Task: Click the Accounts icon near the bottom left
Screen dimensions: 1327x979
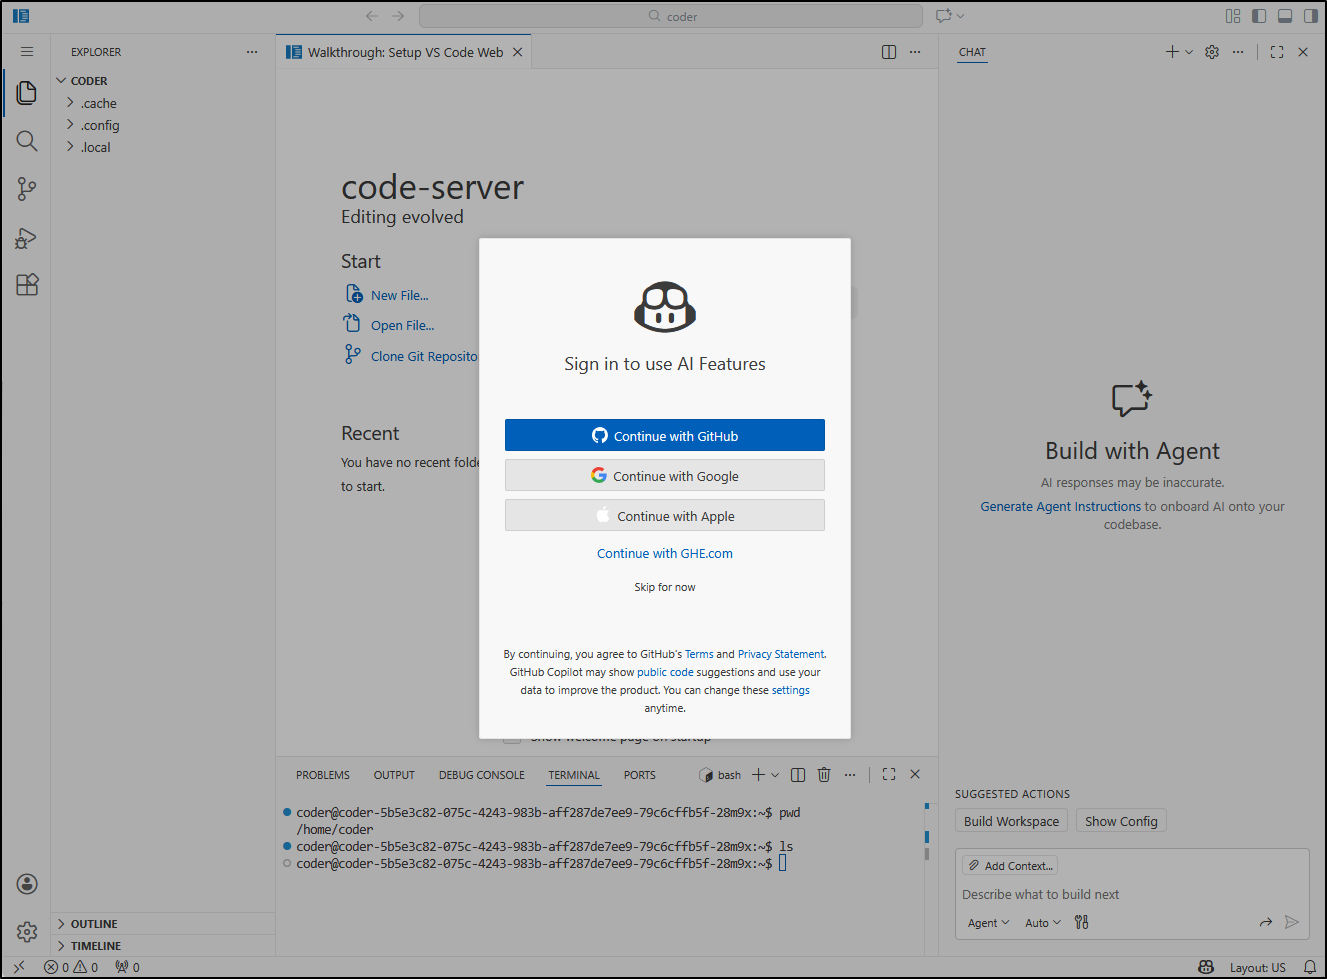Action: (26, 883)
